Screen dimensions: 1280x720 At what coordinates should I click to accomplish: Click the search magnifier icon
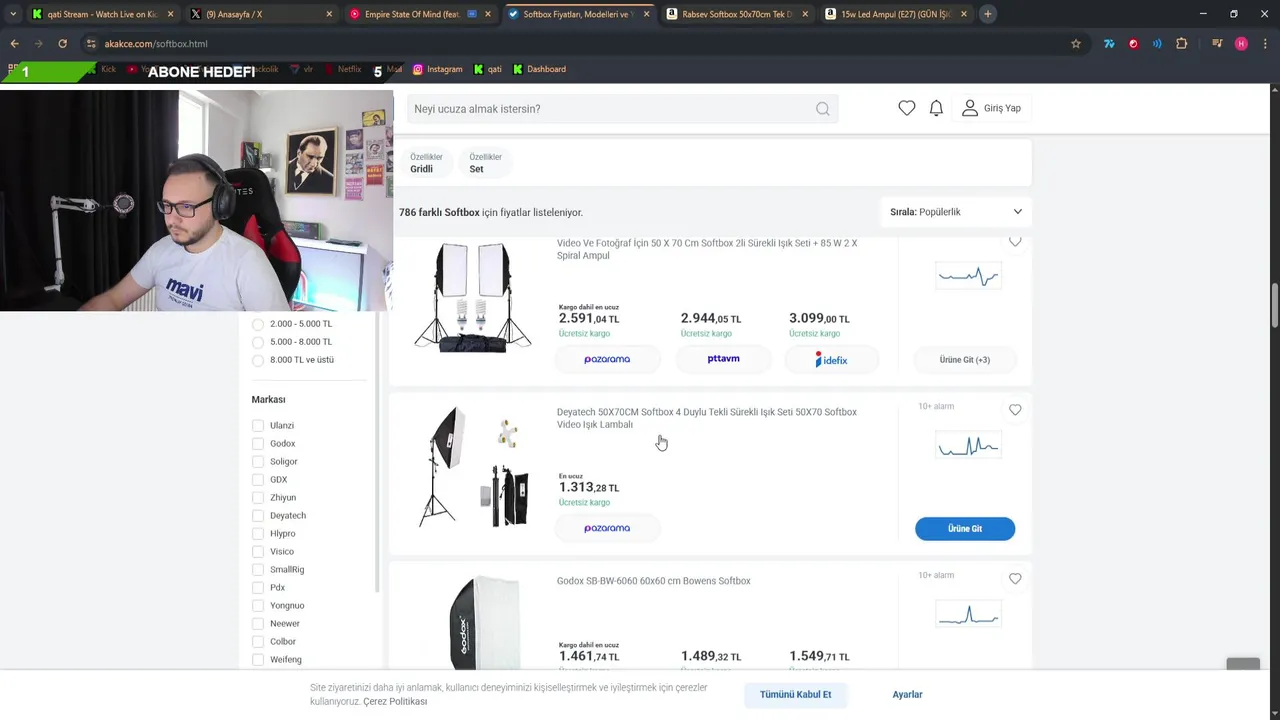tap(822, 109)
